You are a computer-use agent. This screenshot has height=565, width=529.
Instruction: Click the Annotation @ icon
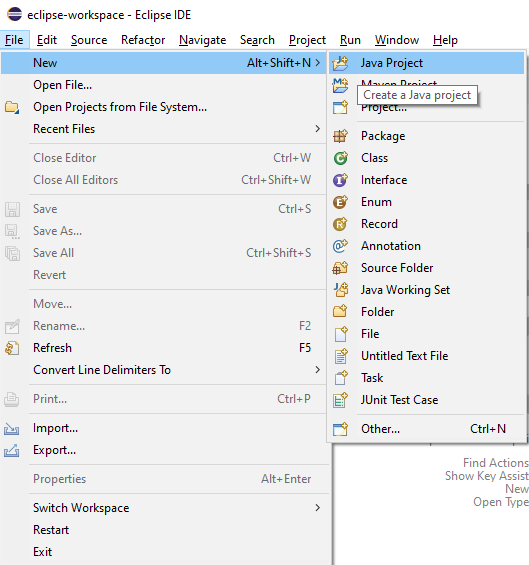click(x=340, y=246)
